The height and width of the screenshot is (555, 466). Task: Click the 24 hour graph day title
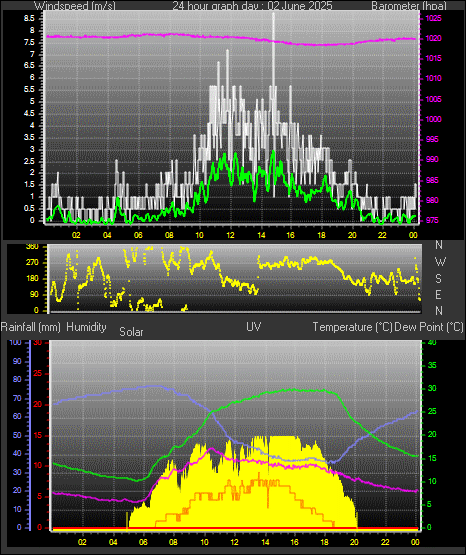252,5
